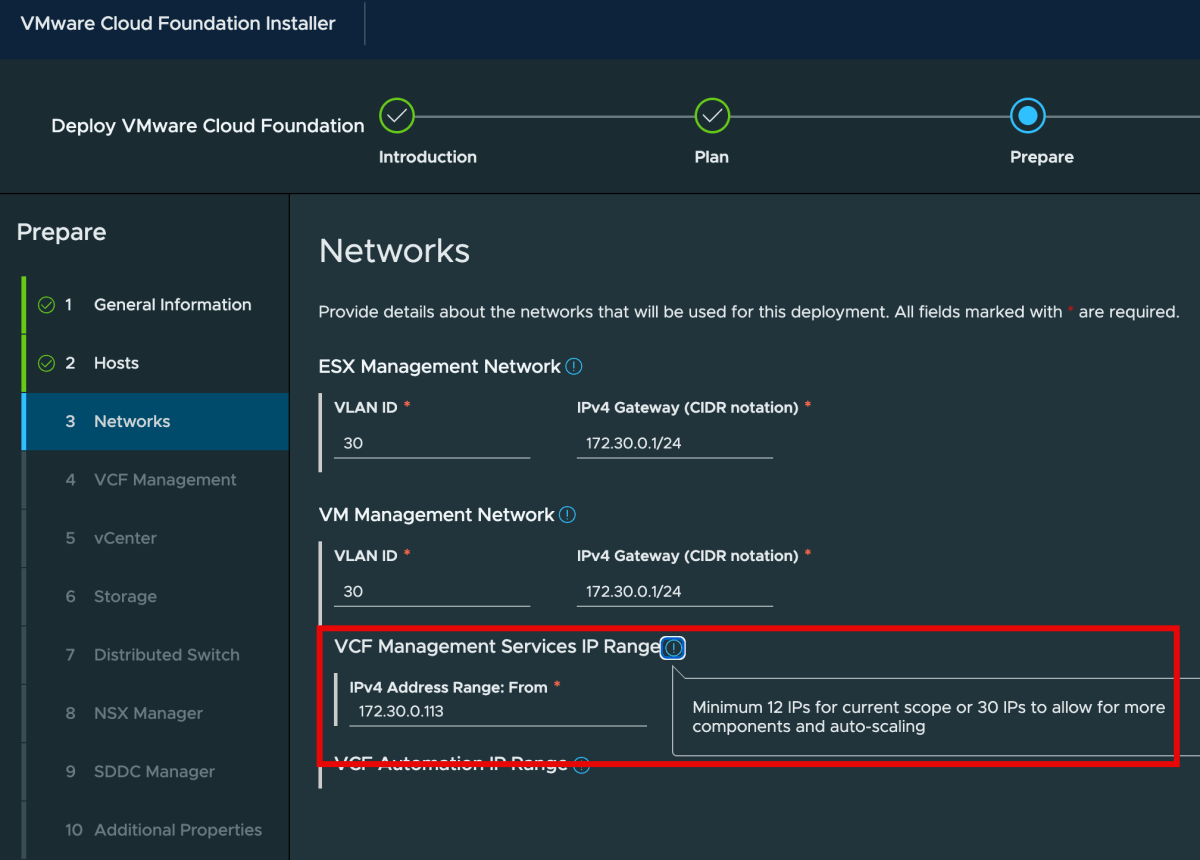Image resolution: width=1200 pixels, height=860 pixels.
Task: Click the Plan step checkmark circle
Action: tap(712, 116)
